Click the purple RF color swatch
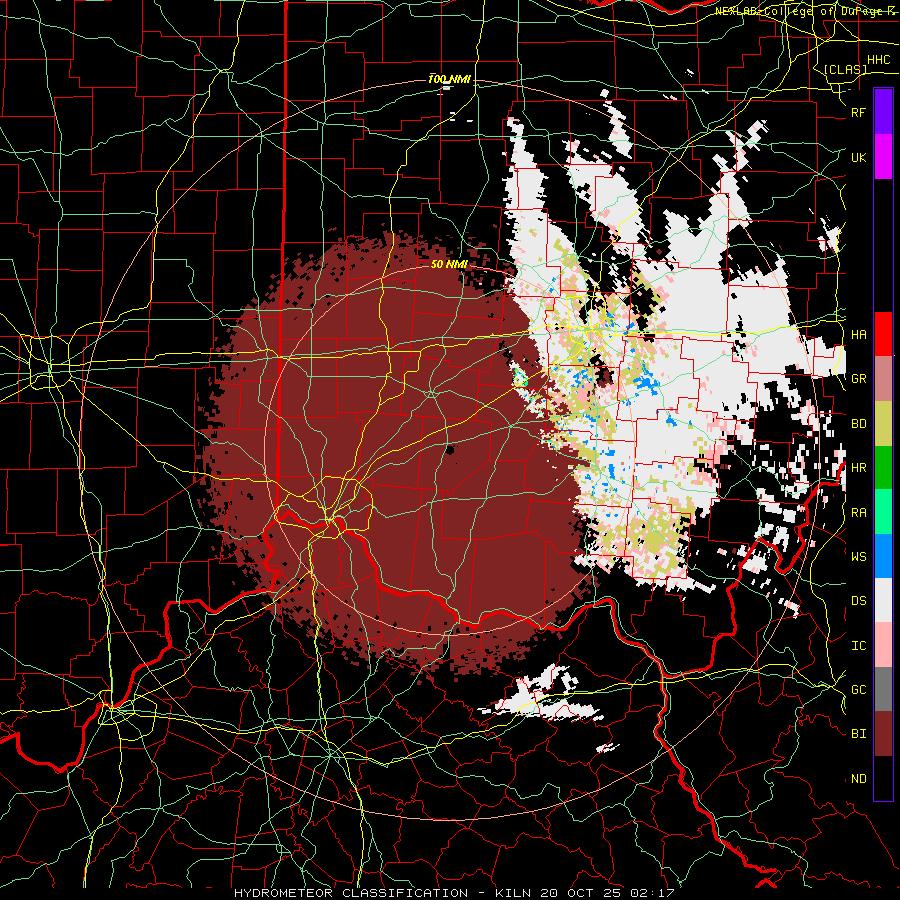The width and height of the screenshot is (900, 900). click(x=883, y=112)
